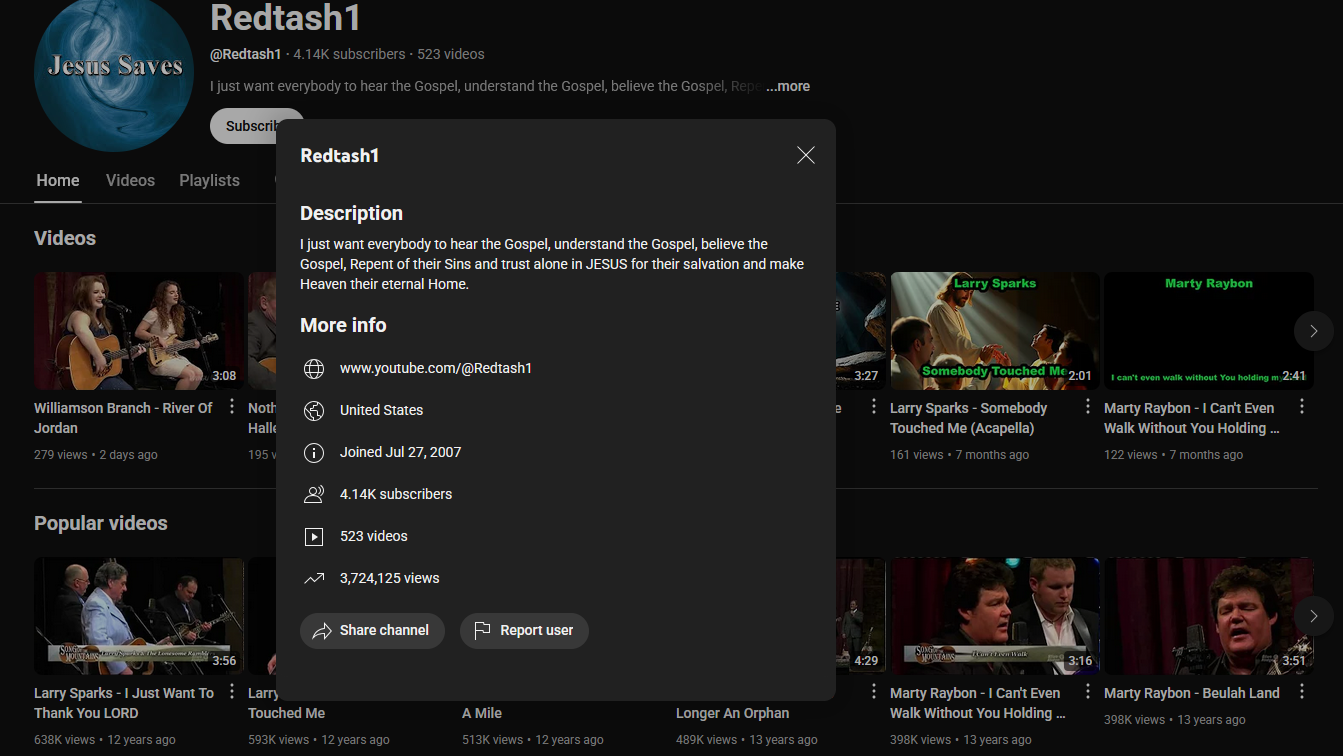Open options menu for I Just Want To Thank You LORD
This screenshot has width=1343, height=756.
(x=232, y=692)
